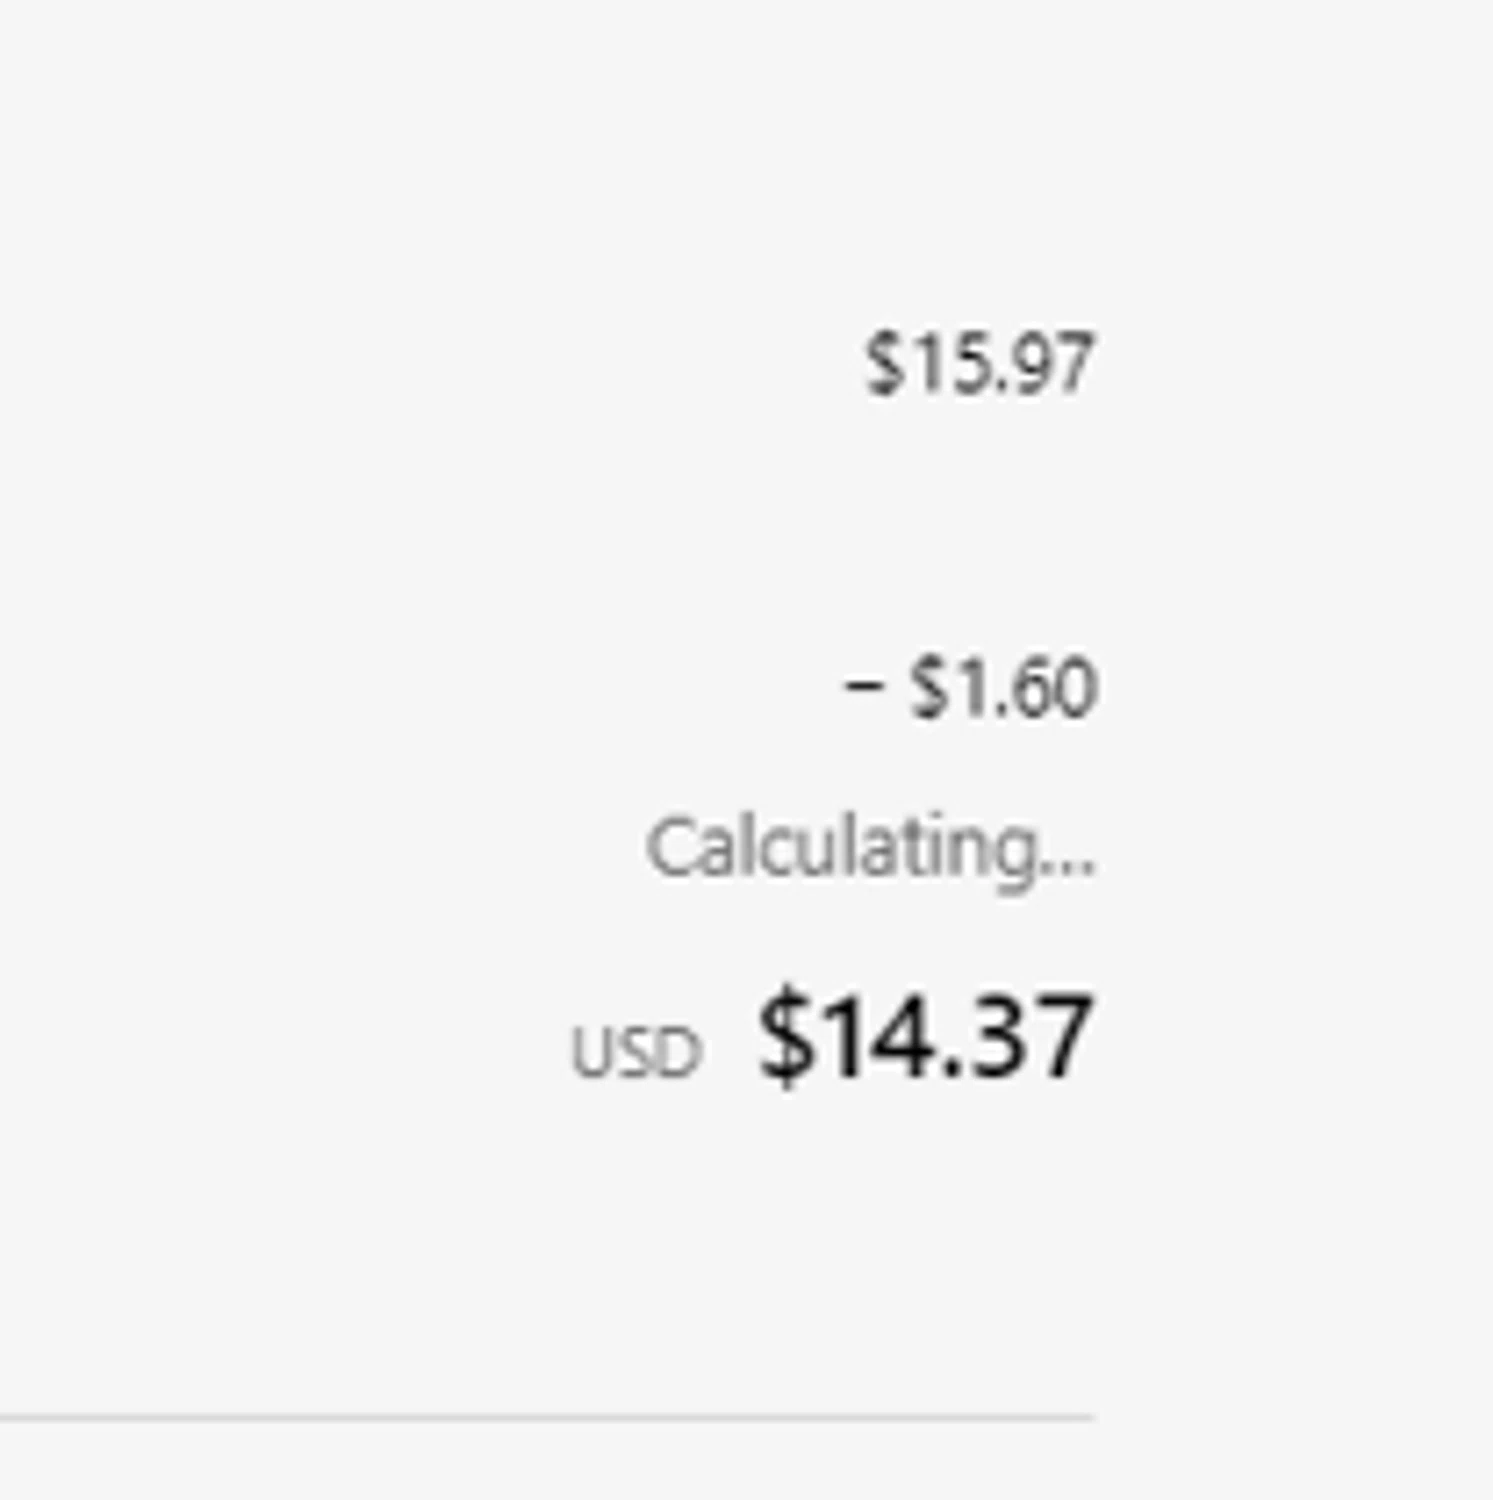Click the letter C in Calculating
Screen dimensions: 1493x1500
point(670,849)
